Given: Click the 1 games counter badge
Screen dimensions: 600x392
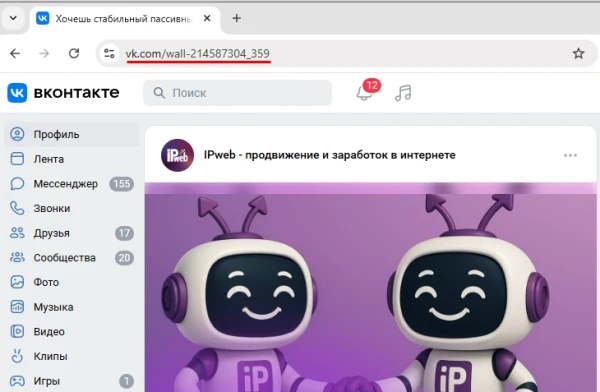Looking at the screenshot, I should tap(126, 381).
